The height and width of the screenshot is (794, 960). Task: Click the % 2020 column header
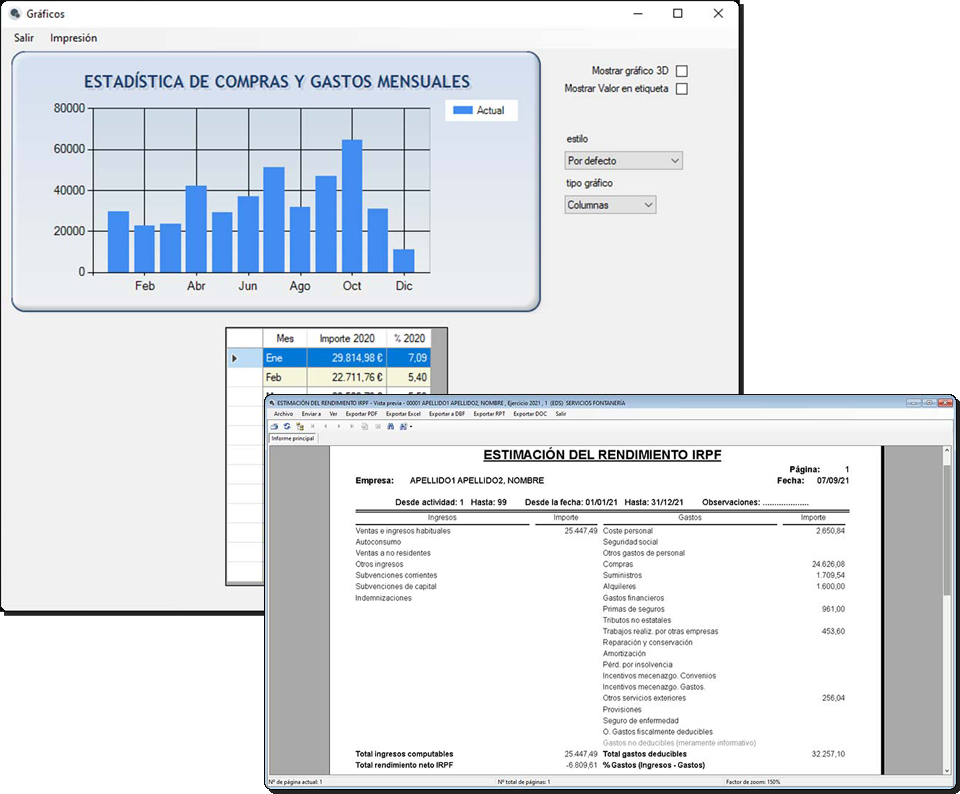(408, 338)
